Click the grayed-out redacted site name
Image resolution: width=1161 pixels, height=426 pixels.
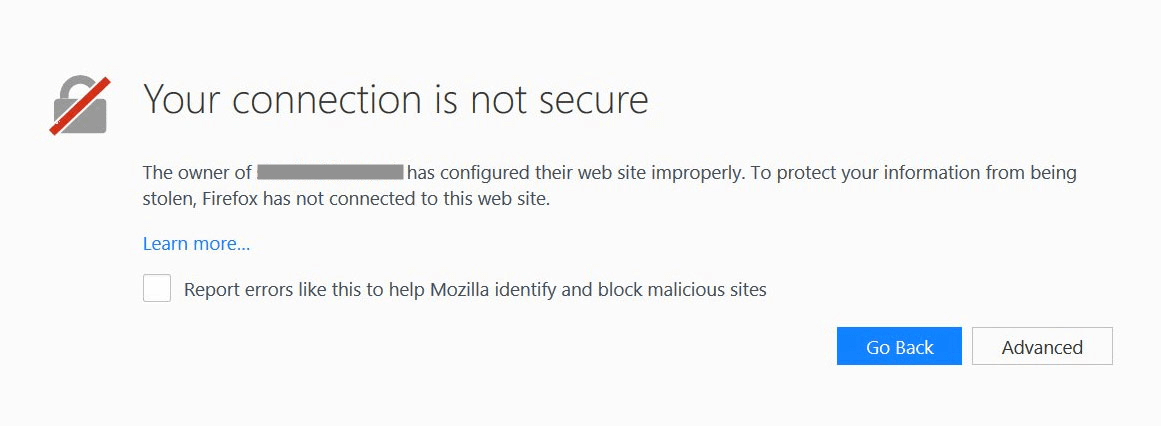[330, 173]
